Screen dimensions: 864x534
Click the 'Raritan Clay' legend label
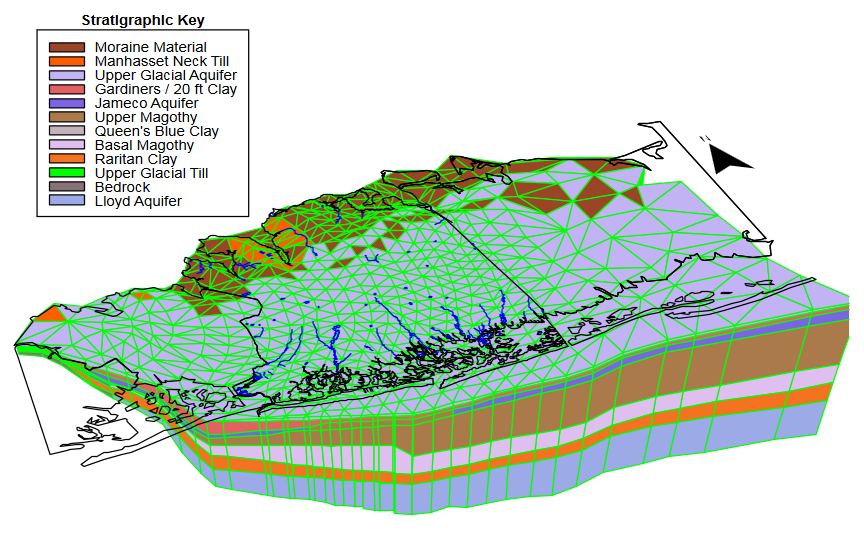(x=136, y=159)
